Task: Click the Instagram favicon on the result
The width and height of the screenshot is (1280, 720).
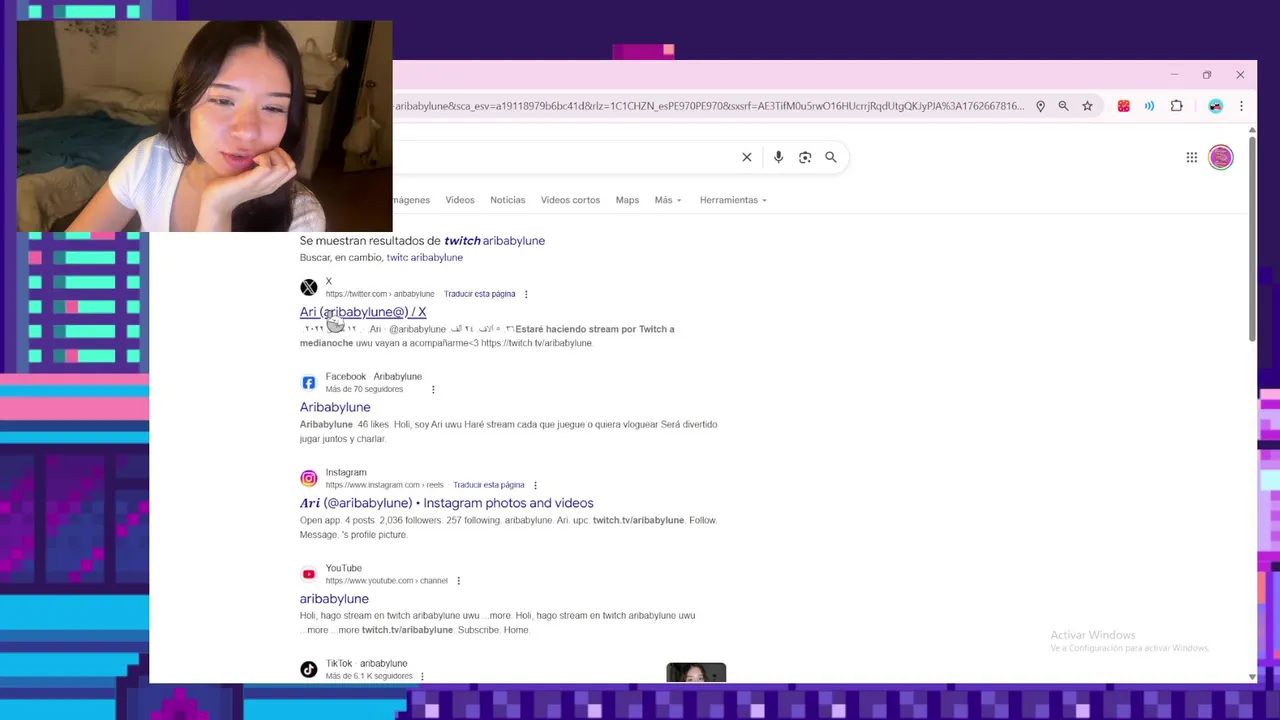Action: coord(309,478)
